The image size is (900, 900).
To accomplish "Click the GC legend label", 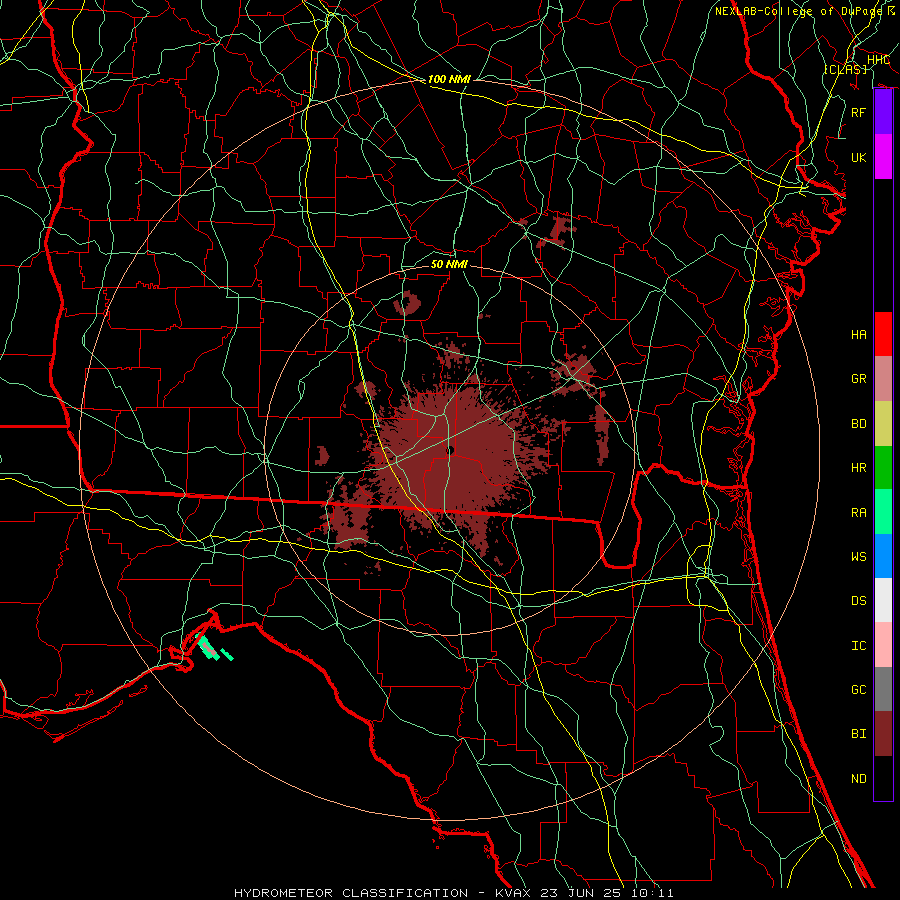I will pos(859,690).
